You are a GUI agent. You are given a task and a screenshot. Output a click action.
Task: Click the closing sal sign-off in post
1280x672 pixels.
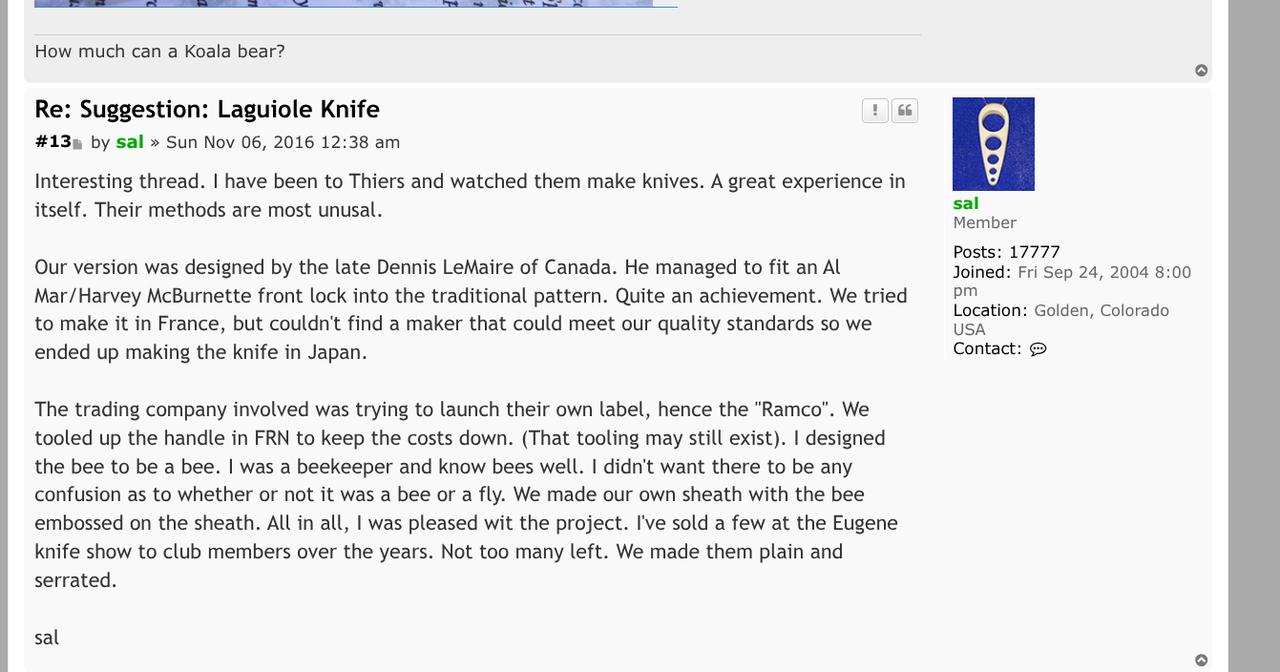[47, 637]
